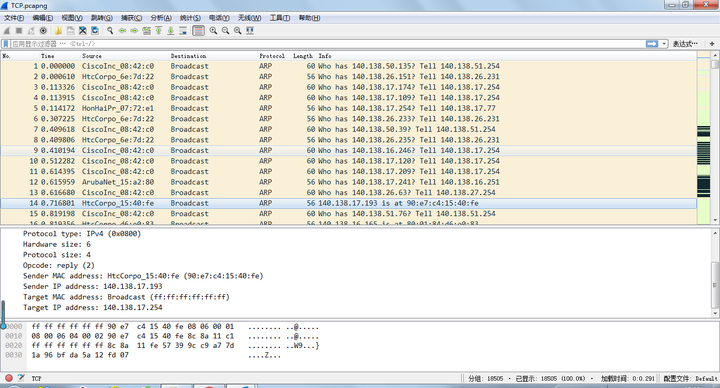Open the 分析(A) menu
Image resolution: width=720 pixels, height=388 pixels.
pos(161,18)
